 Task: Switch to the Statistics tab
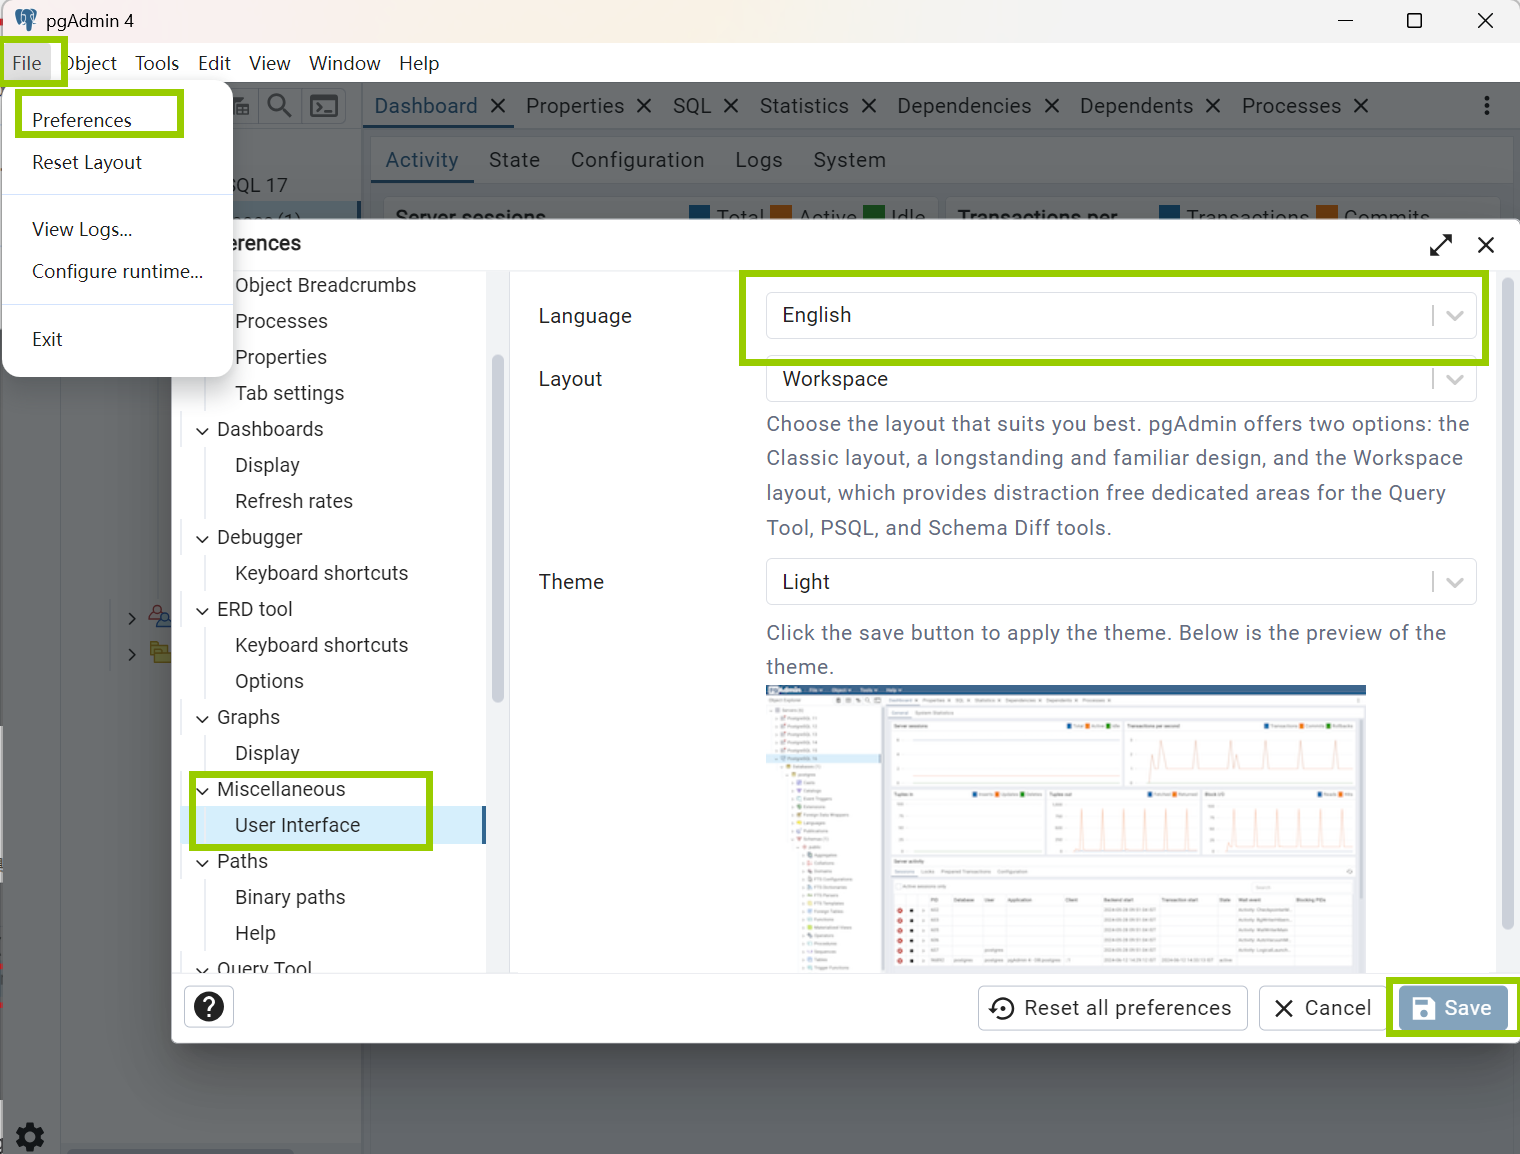coord(804,106)
